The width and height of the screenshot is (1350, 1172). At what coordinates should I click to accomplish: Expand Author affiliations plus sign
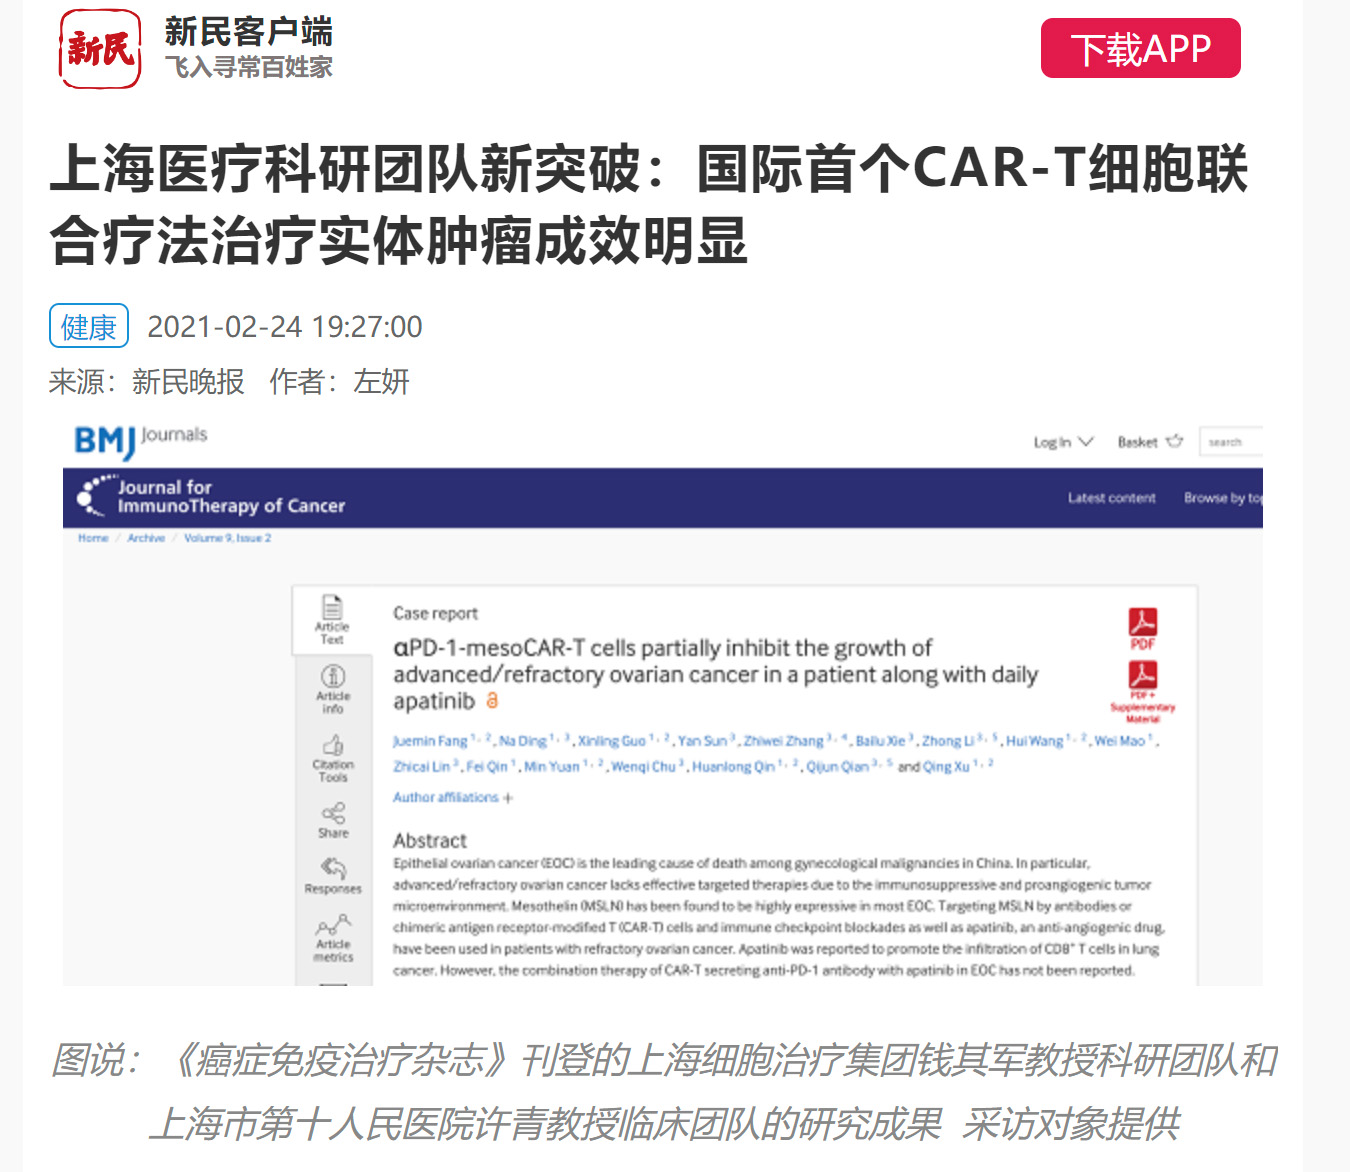click(x=508, y=798)
